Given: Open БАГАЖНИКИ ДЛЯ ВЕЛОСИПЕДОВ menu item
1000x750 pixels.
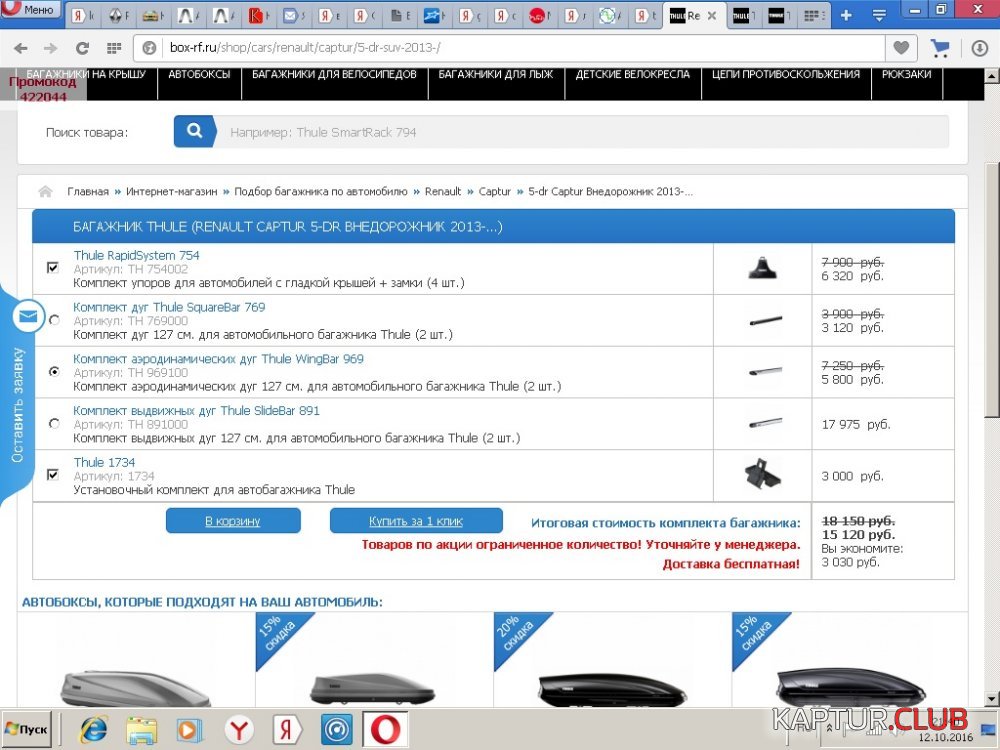Looking at the screenshot, I should tap(334, 75).
